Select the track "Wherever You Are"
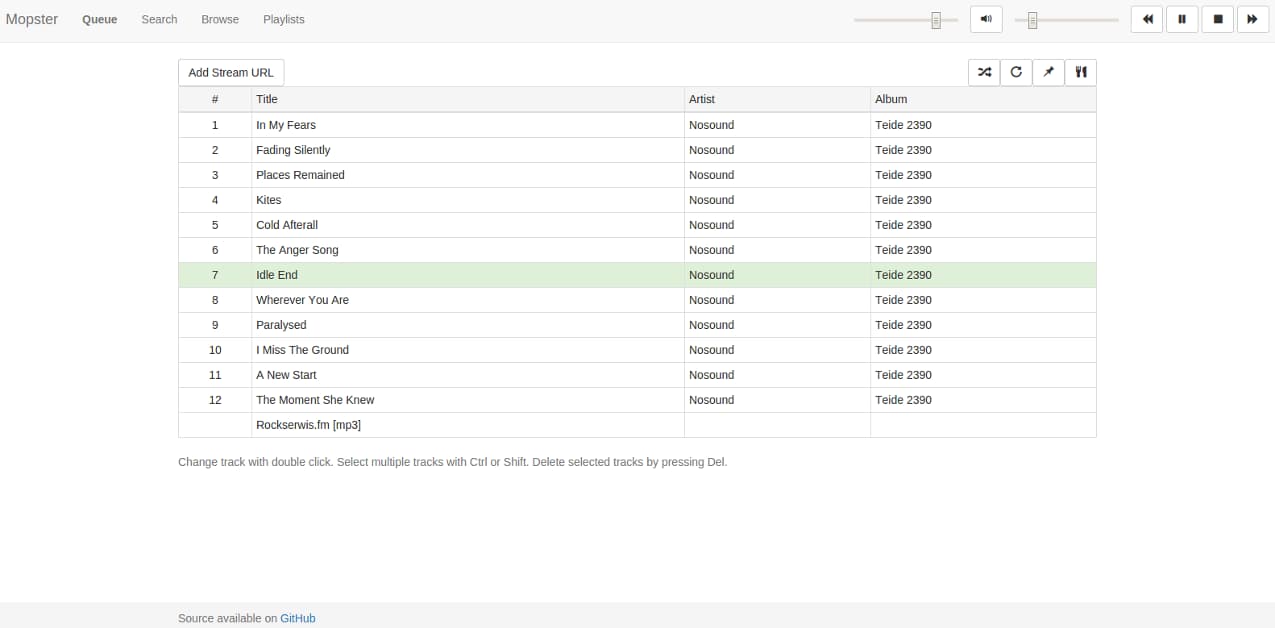This screenshot has height=628, width=1275. click(302, 300)
